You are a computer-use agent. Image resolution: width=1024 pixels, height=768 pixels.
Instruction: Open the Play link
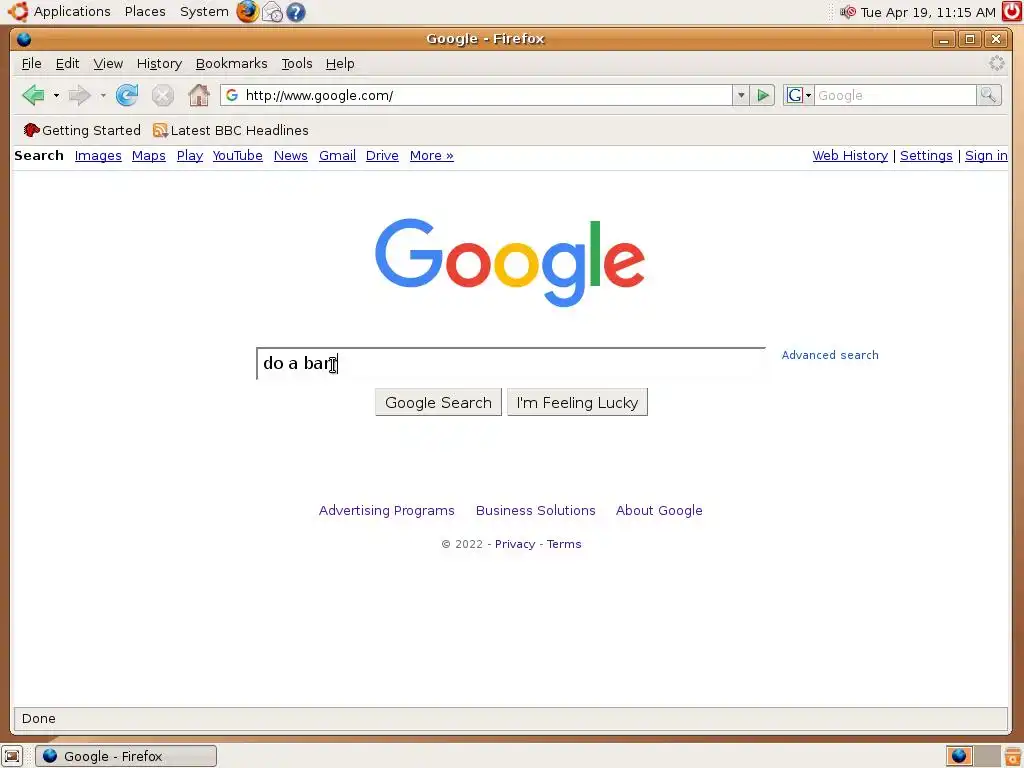(189, 155)
